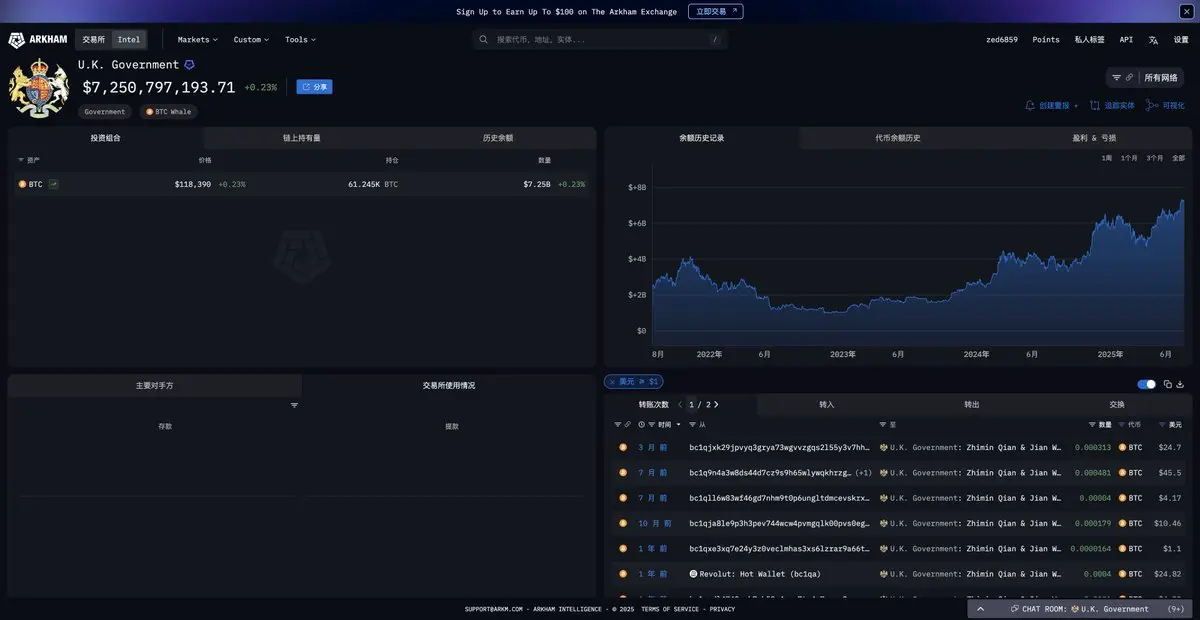1200x620 pixels.
Task: Open 设置 settings in the header
Action: tap(1181, 40)
